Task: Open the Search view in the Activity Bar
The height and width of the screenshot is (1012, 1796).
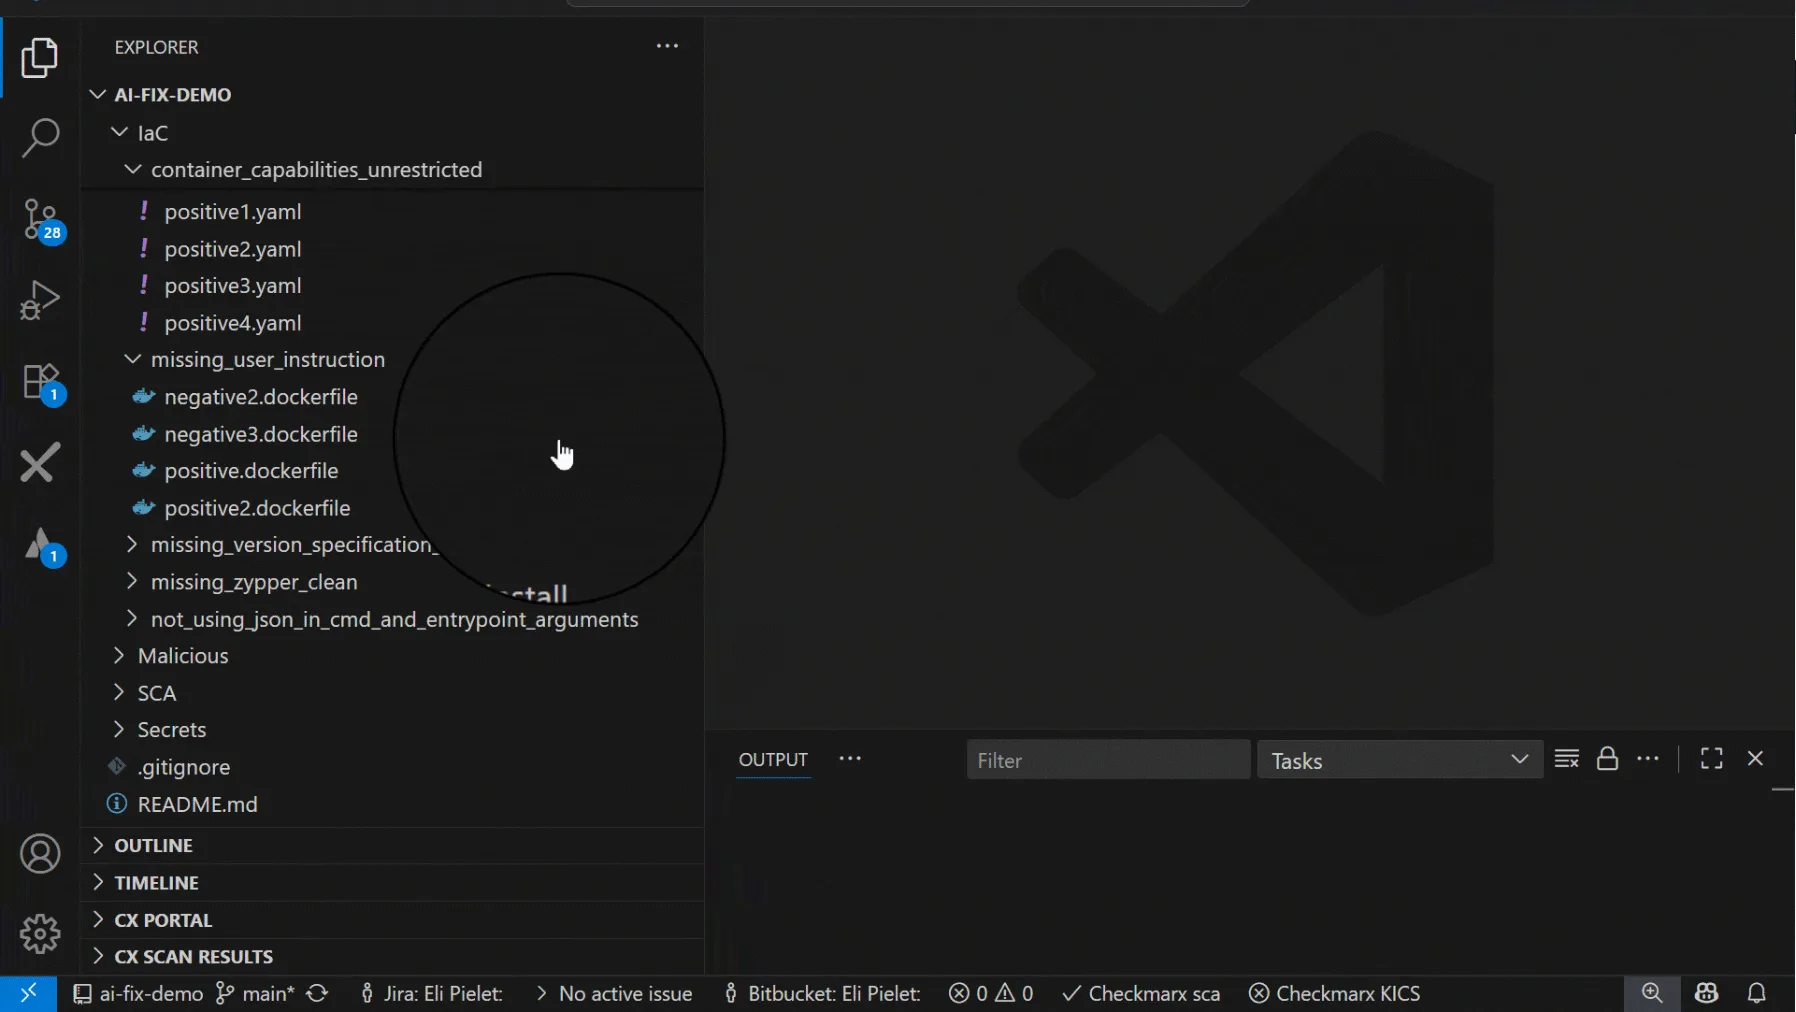Action: [39, 137]
